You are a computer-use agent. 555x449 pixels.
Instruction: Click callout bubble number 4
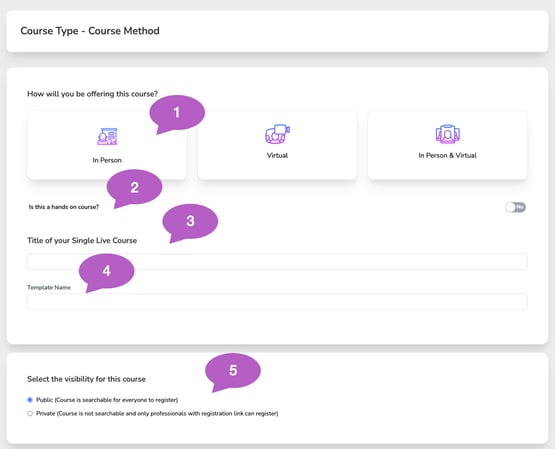(x=106, y=272)
